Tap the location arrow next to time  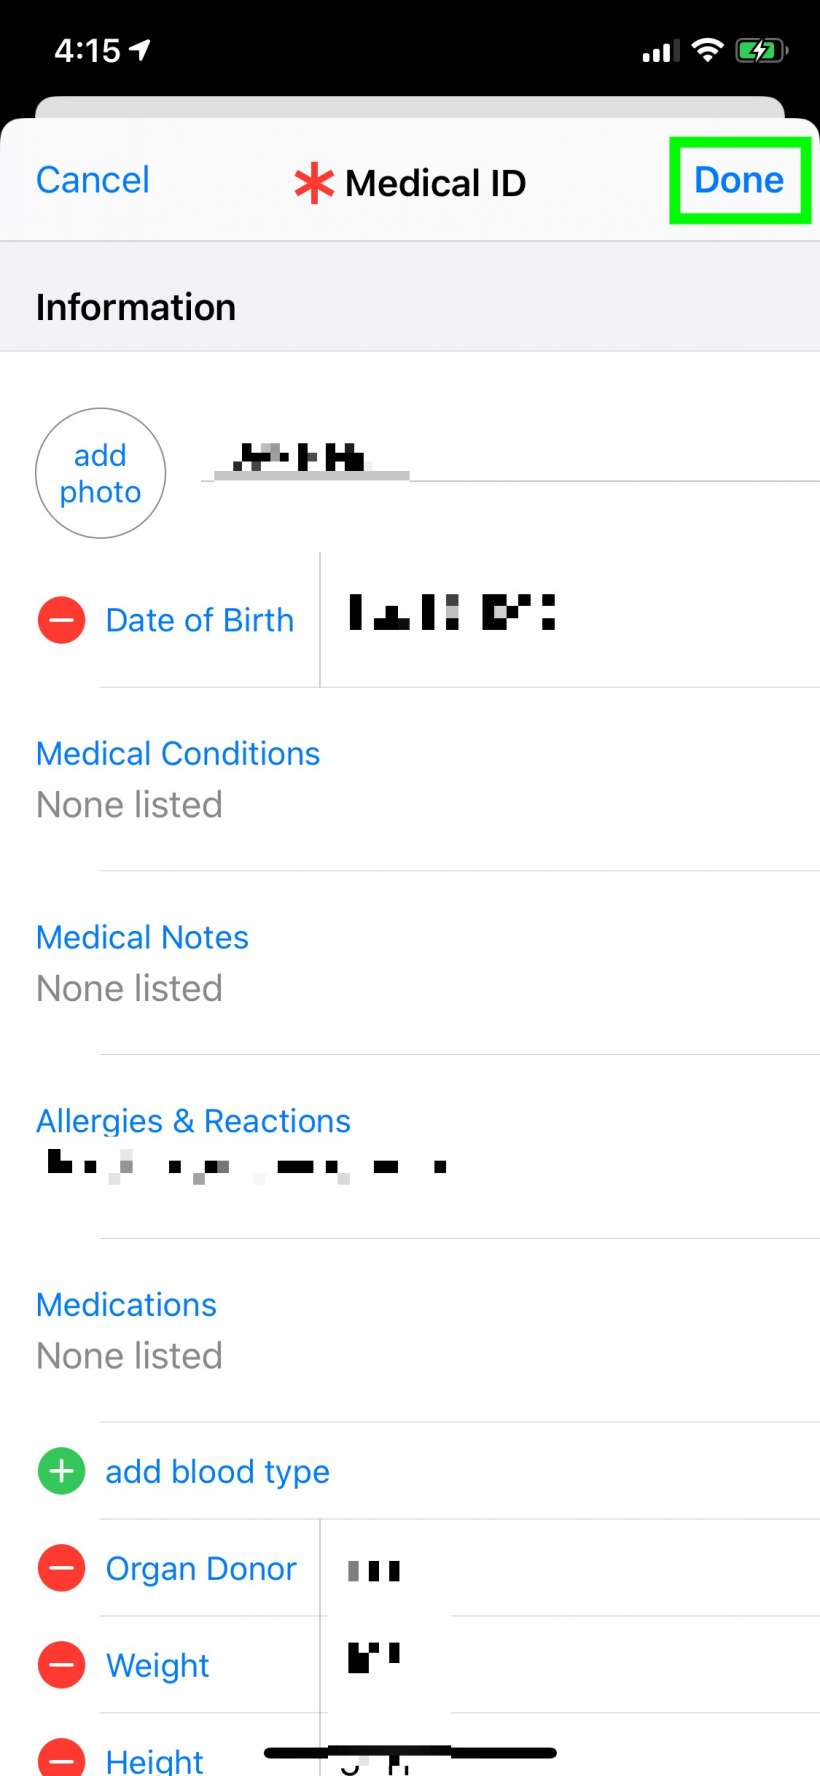[140, 49]
